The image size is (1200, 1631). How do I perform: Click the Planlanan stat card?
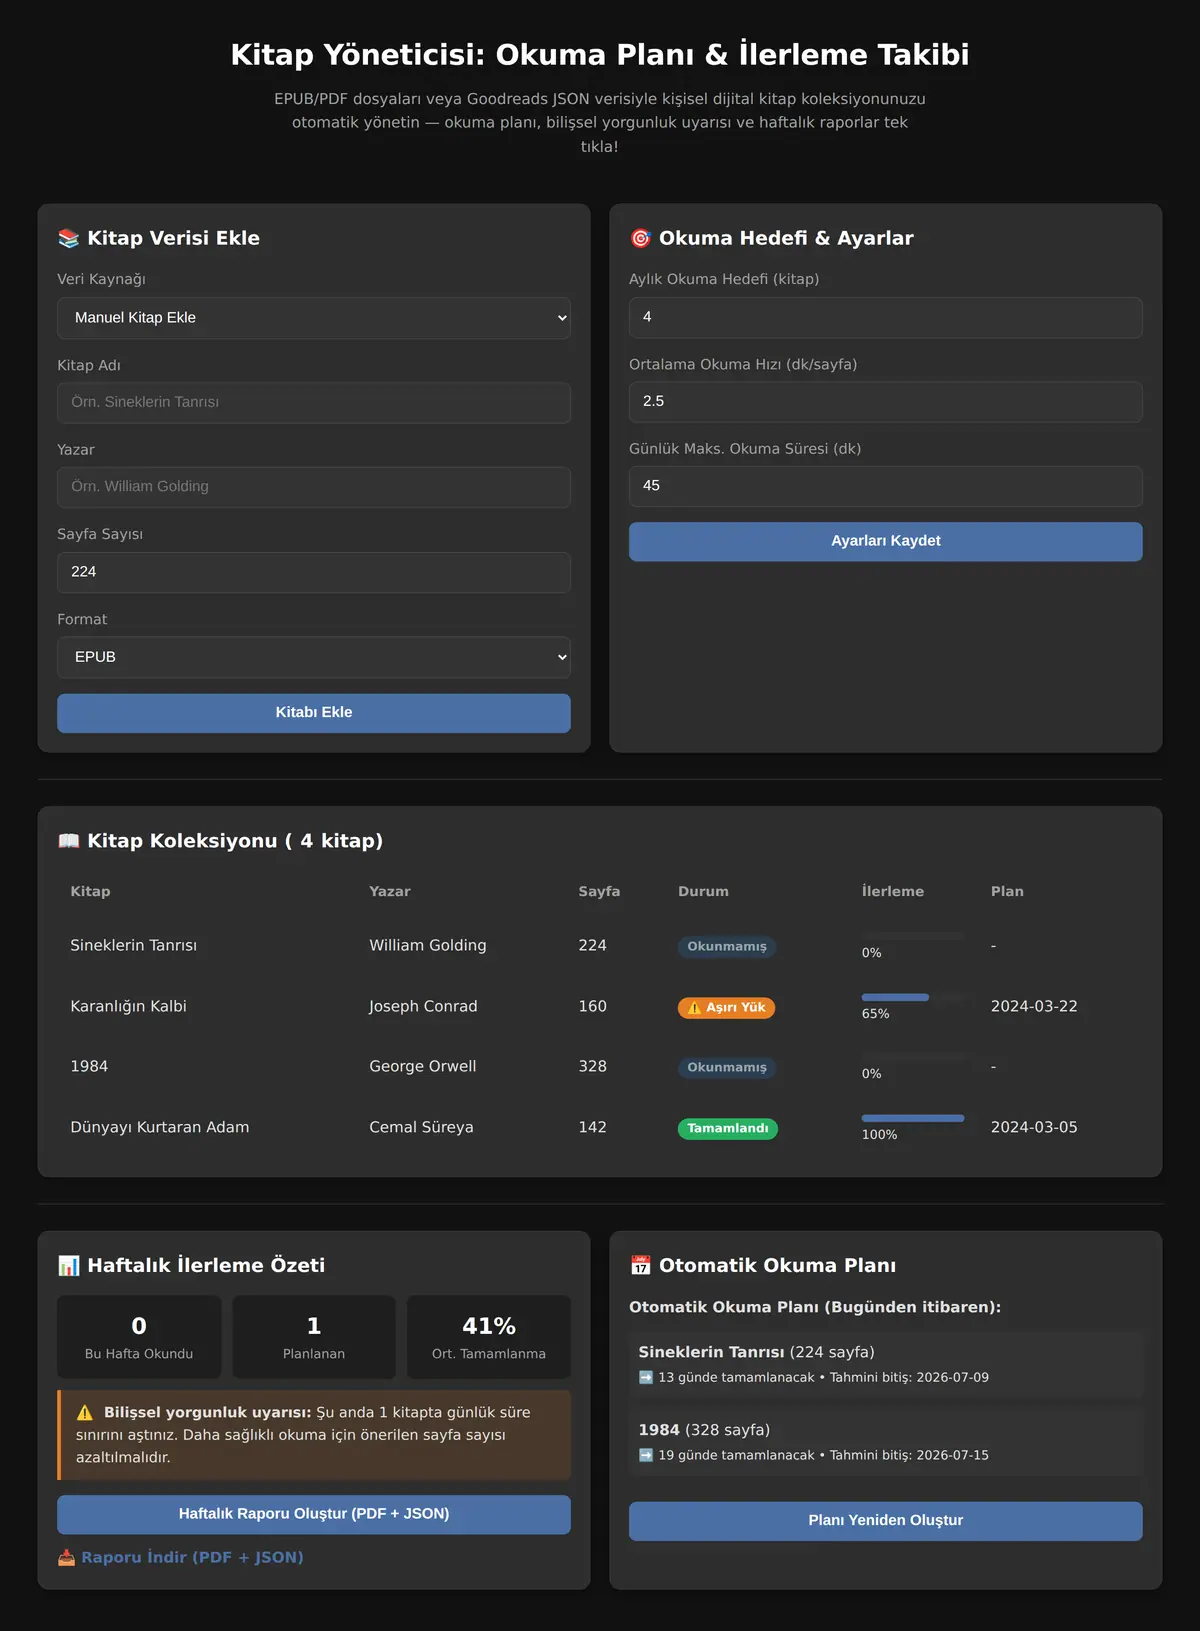(314, 1337)
